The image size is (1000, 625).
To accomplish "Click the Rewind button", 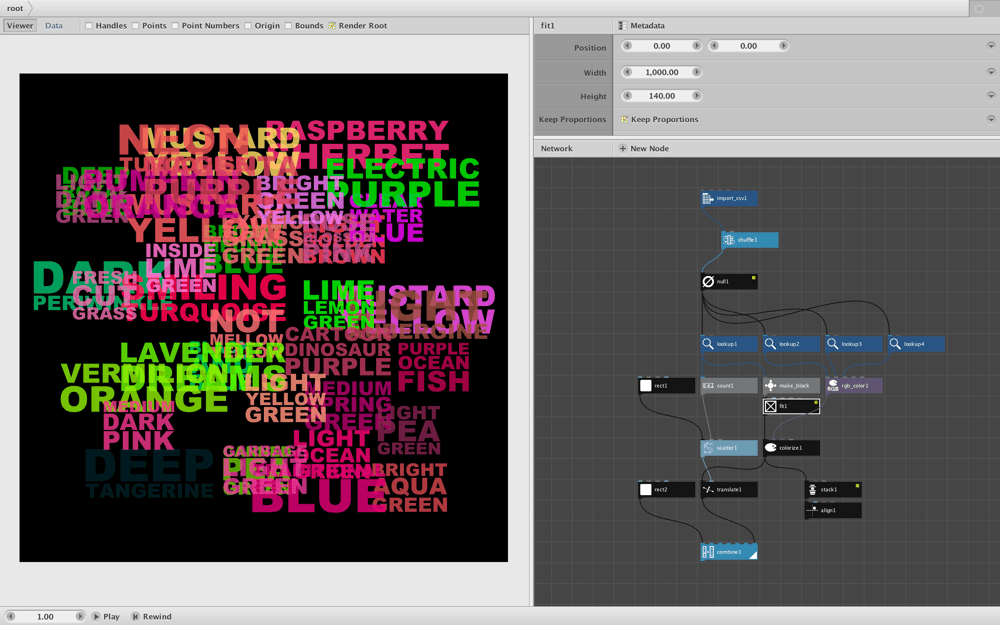I will click(x=152, y=617).
